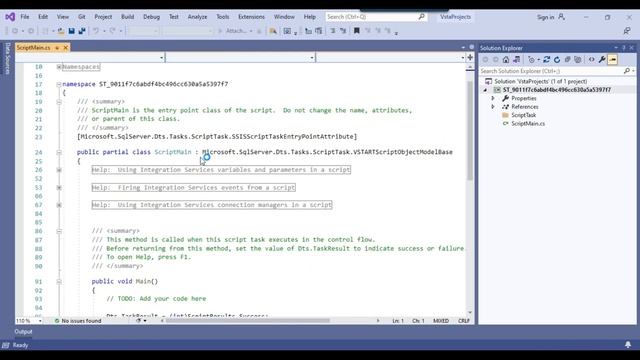Image resolution: width=640 pixels, height=360 pixels.
Task: Open the Edit menu
Action: (x=43, y=17)
